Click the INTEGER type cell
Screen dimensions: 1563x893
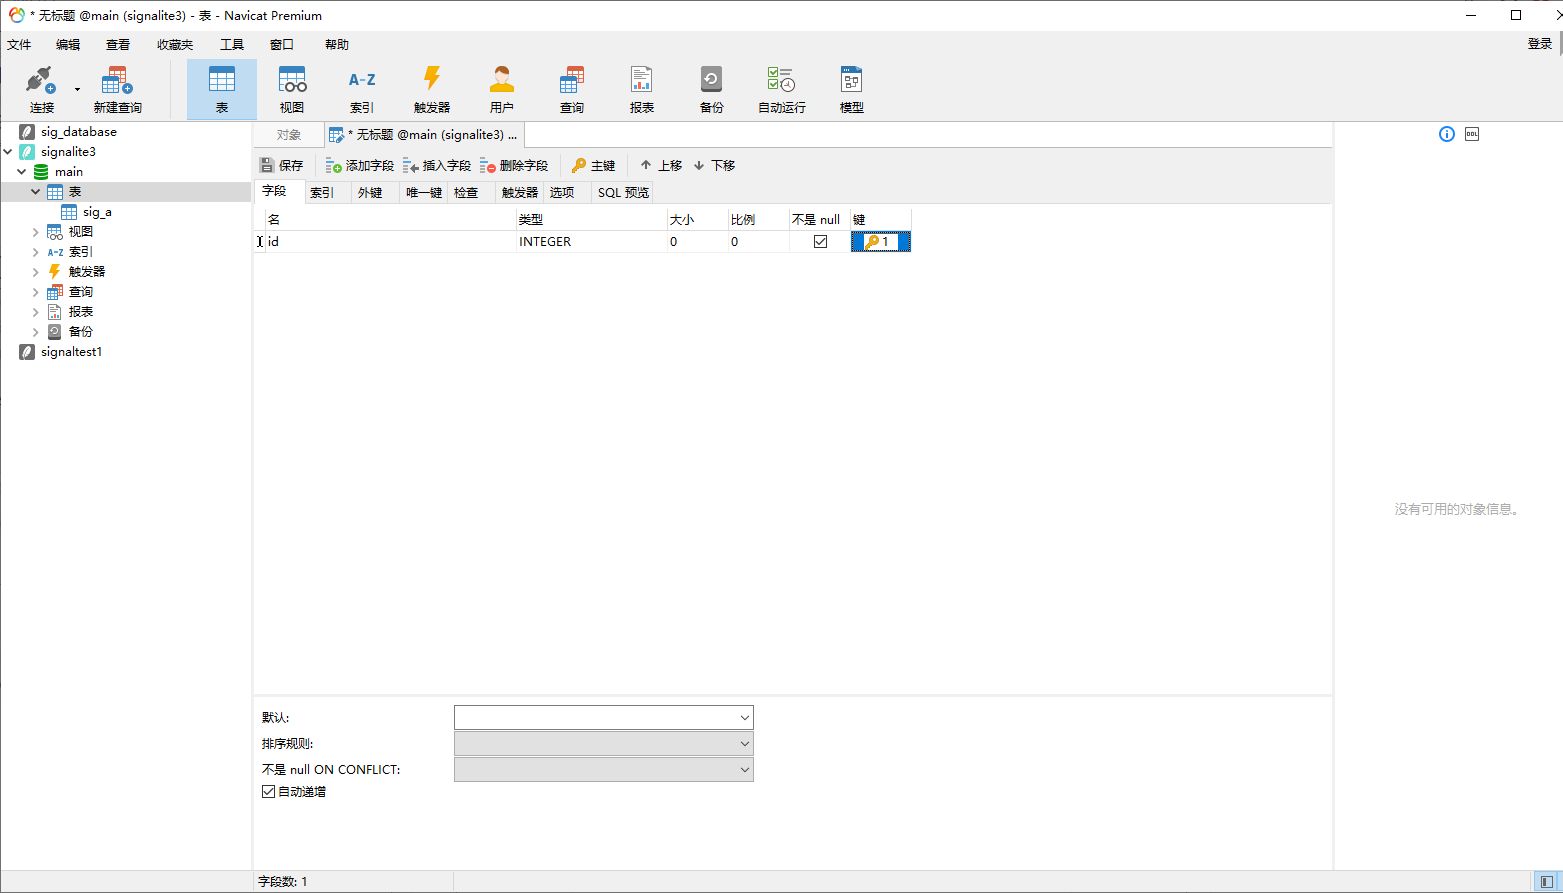(x=591, y=241)
